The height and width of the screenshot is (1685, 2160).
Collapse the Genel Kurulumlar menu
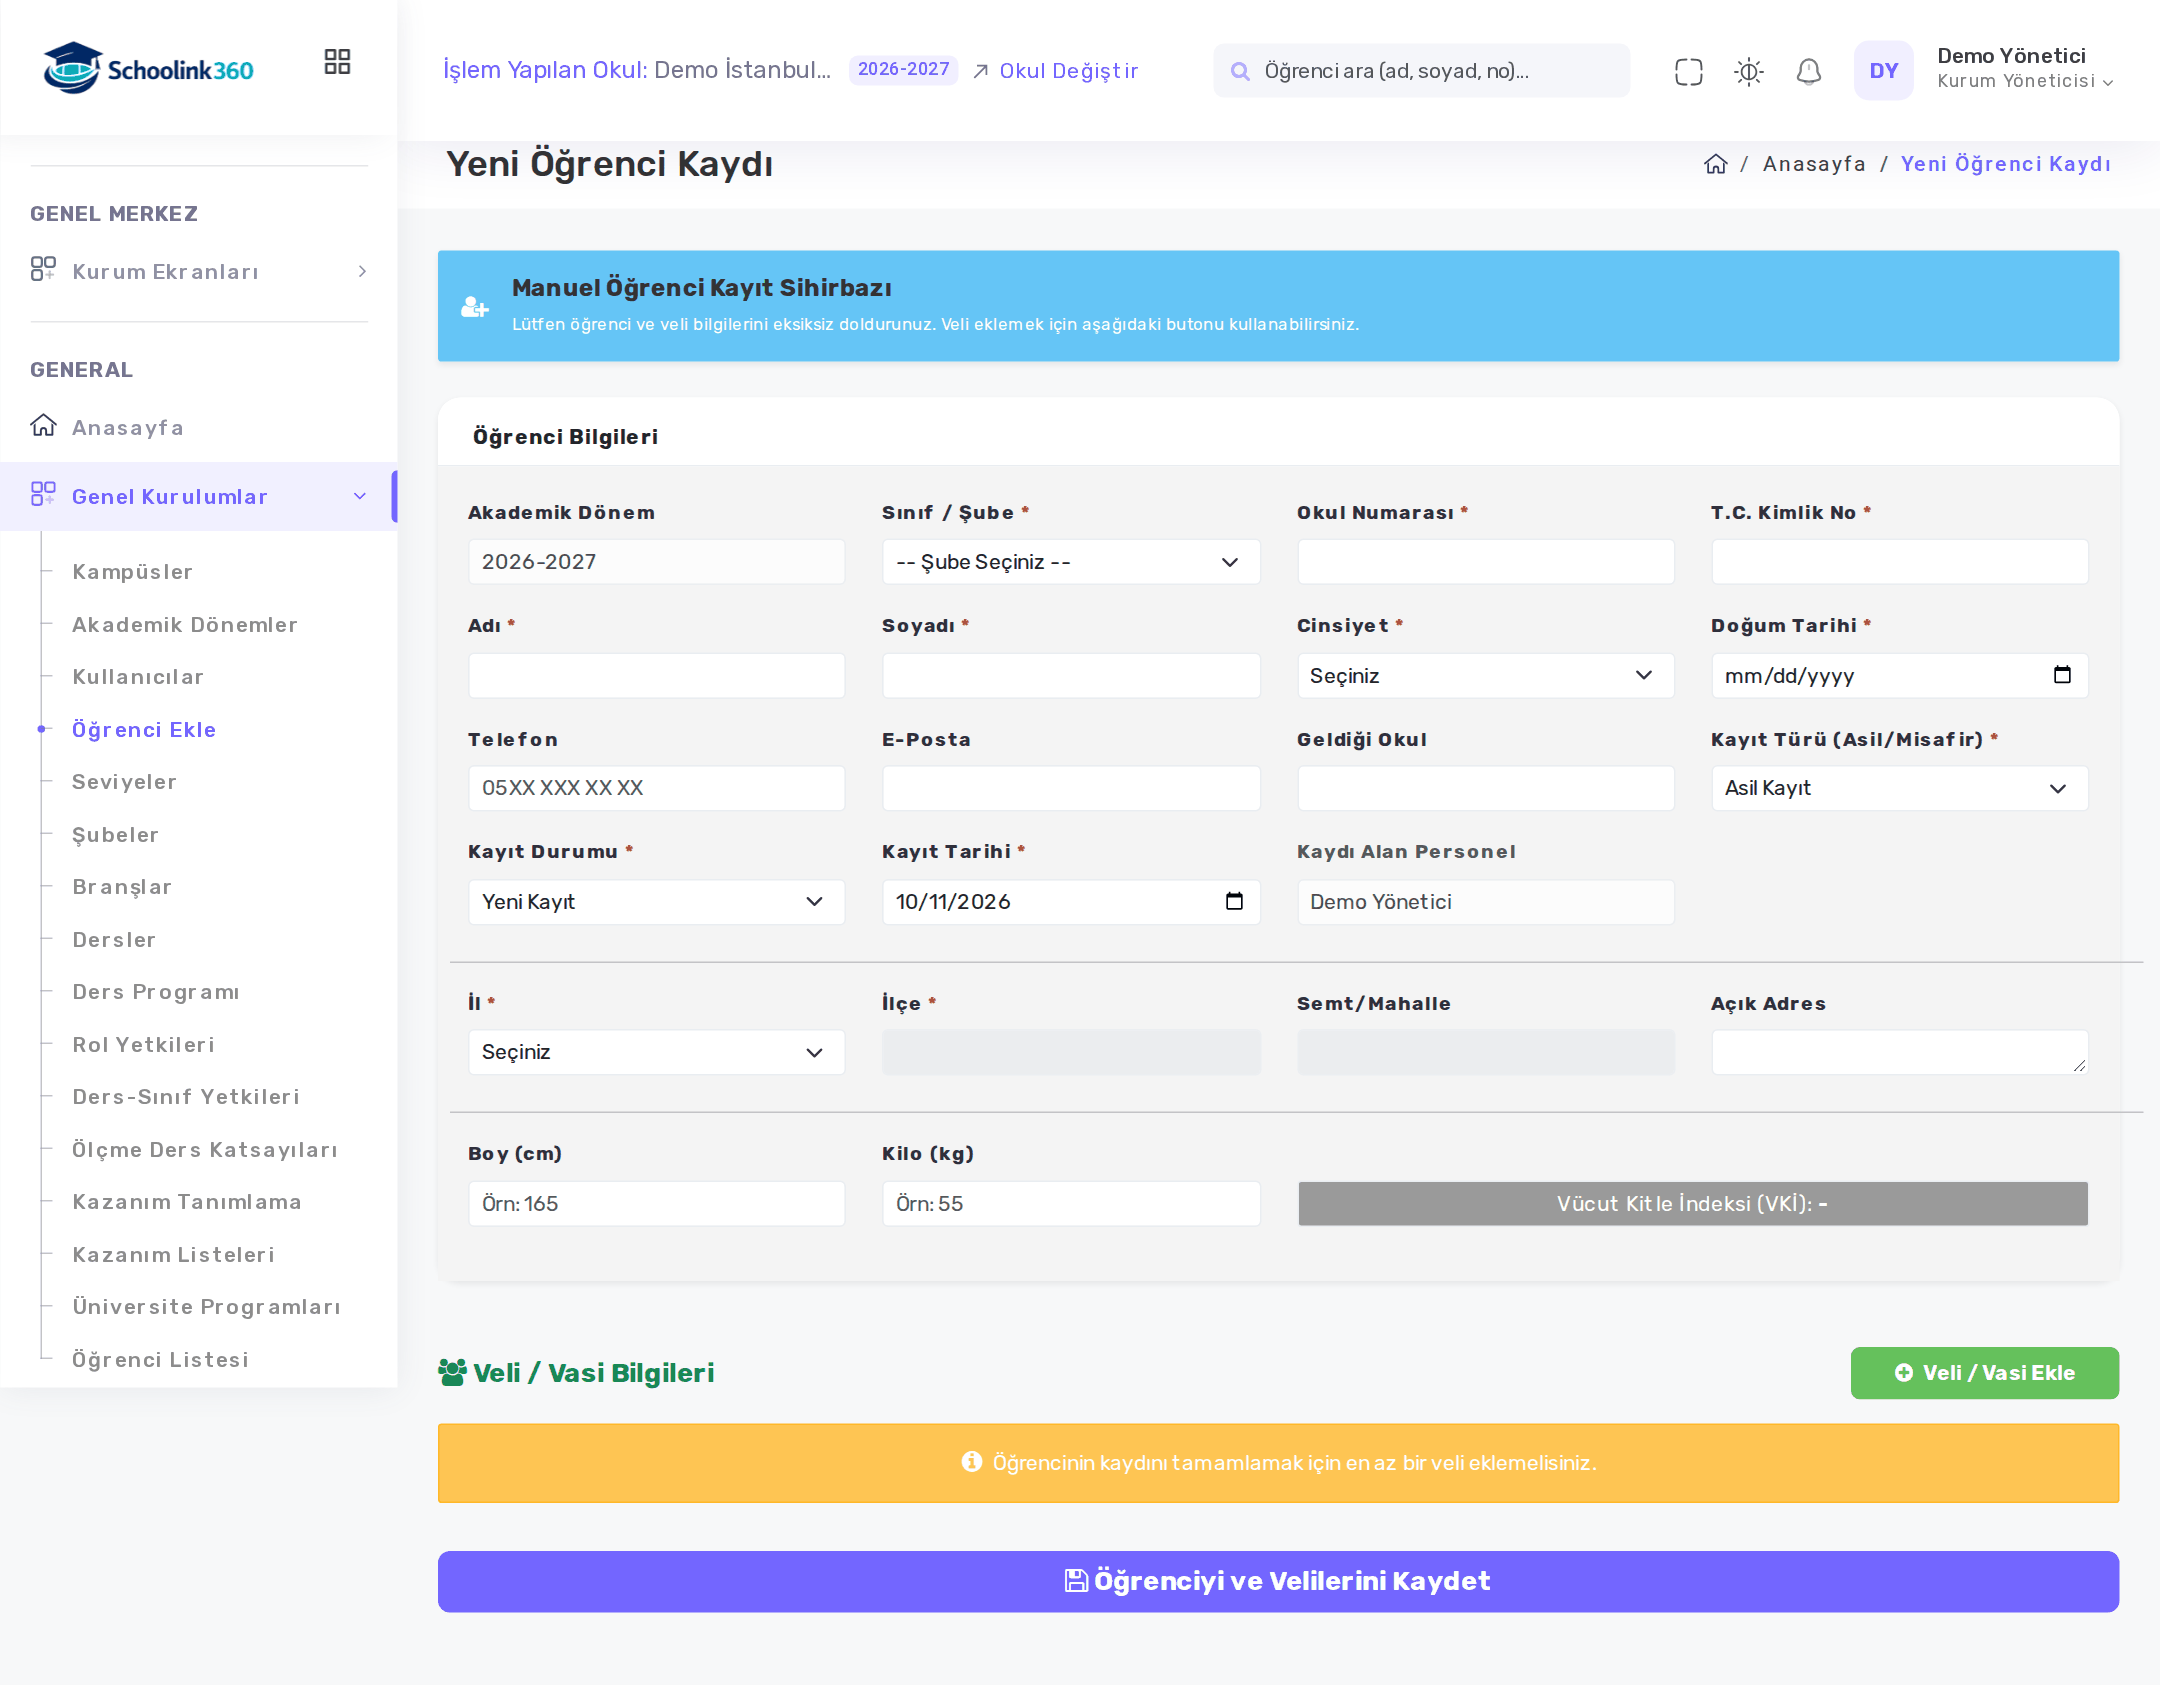point(199,496)
